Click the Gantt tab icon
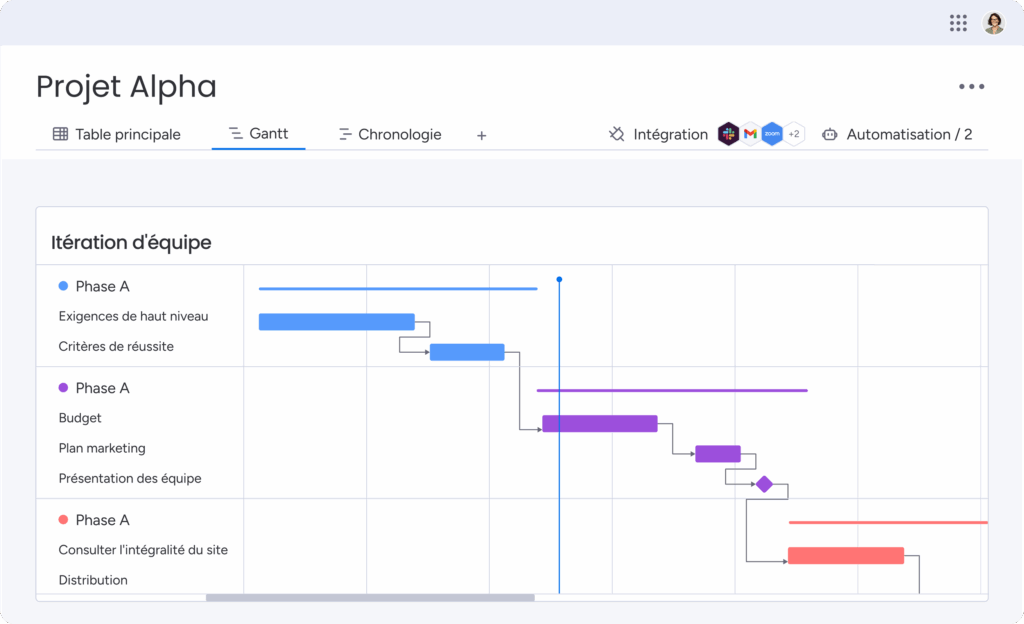This screenshot has width=1024, height=624. click(236, 133)
